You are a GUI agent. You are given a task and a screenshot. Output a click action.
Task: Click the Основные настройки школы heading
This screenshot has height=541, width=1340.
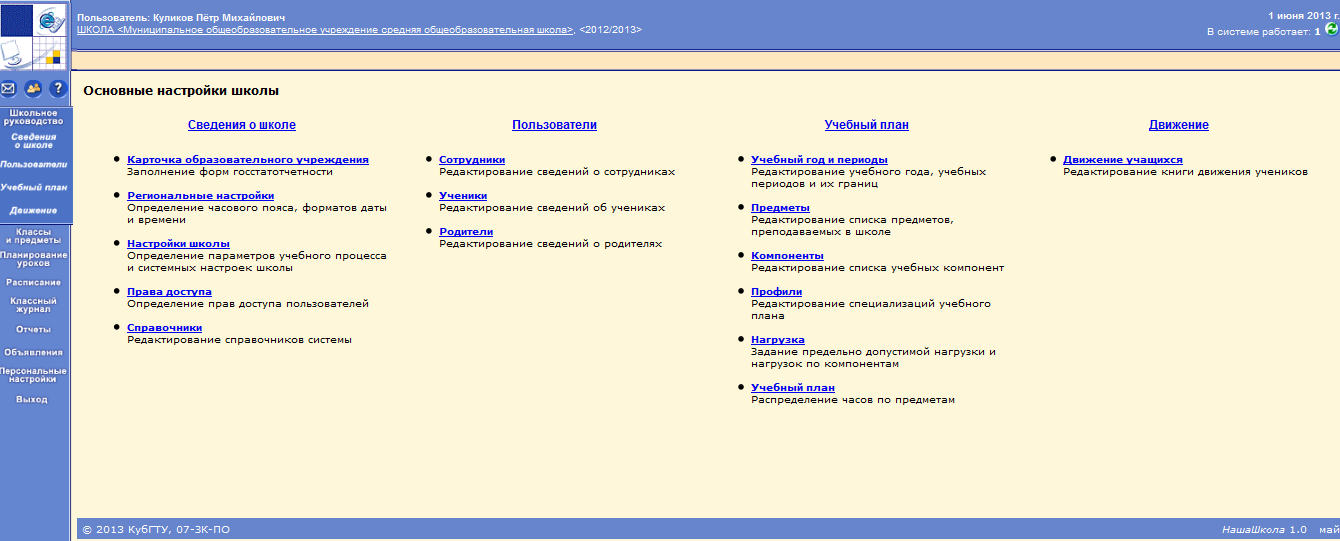[181, 91]
